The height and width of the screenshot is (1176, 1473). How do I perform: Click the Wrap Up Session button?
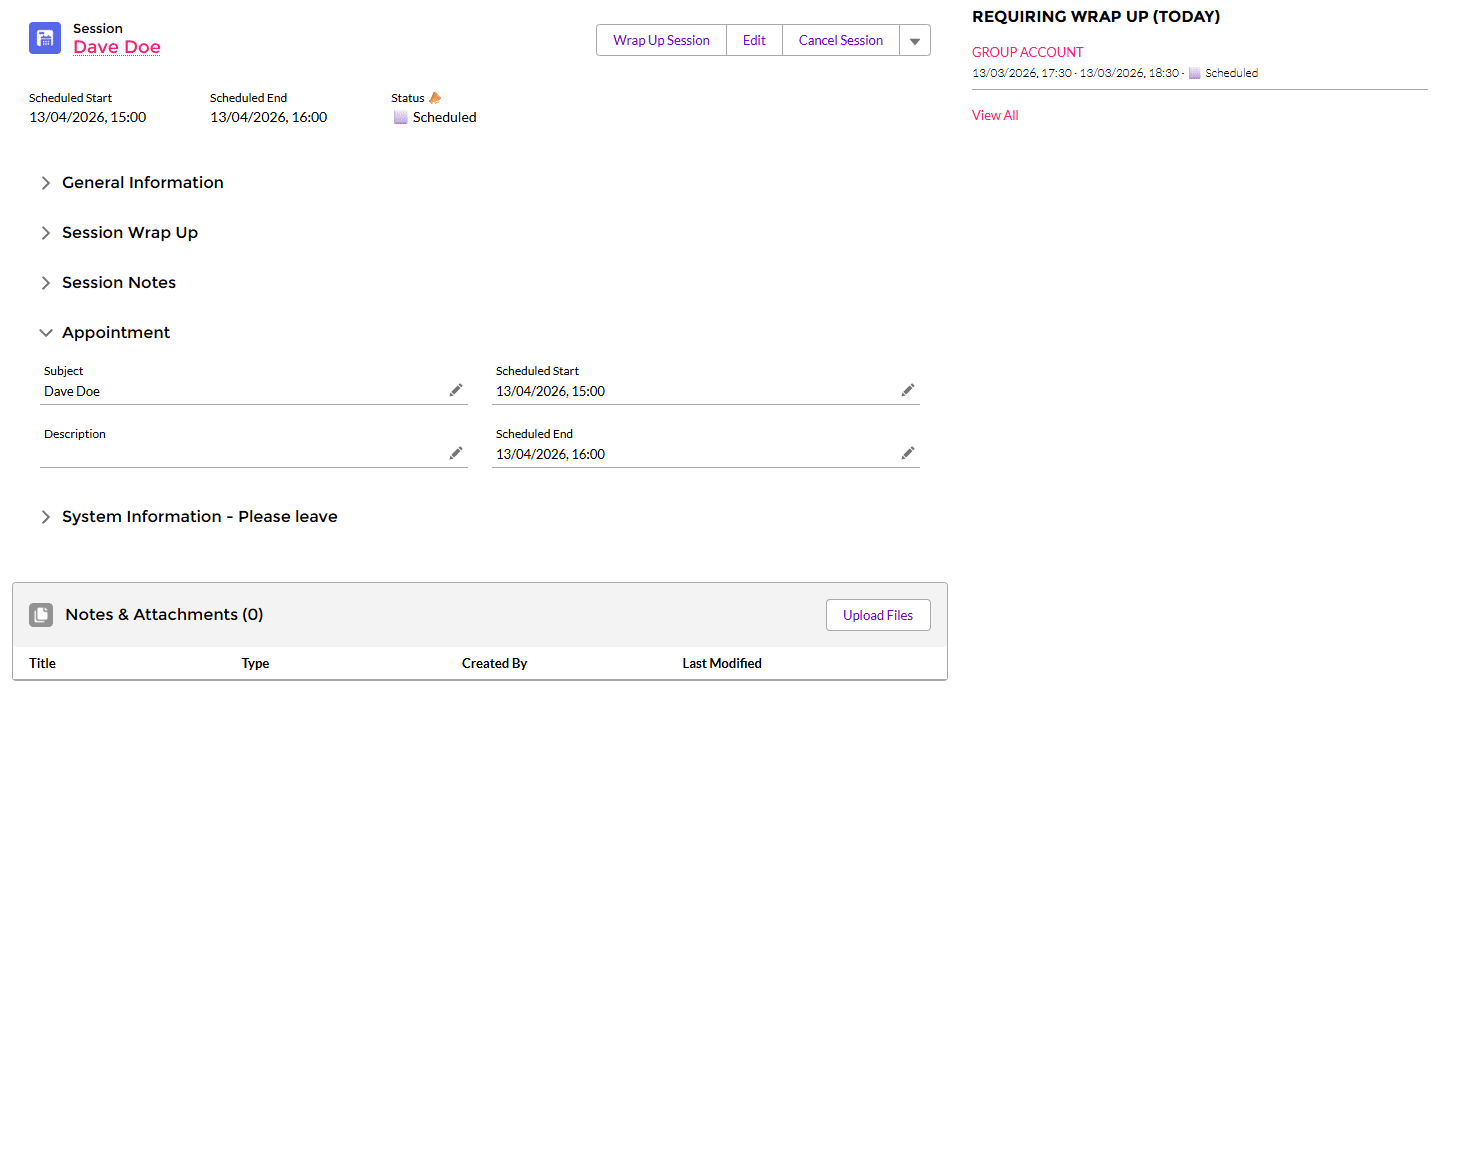coord(661,41)
